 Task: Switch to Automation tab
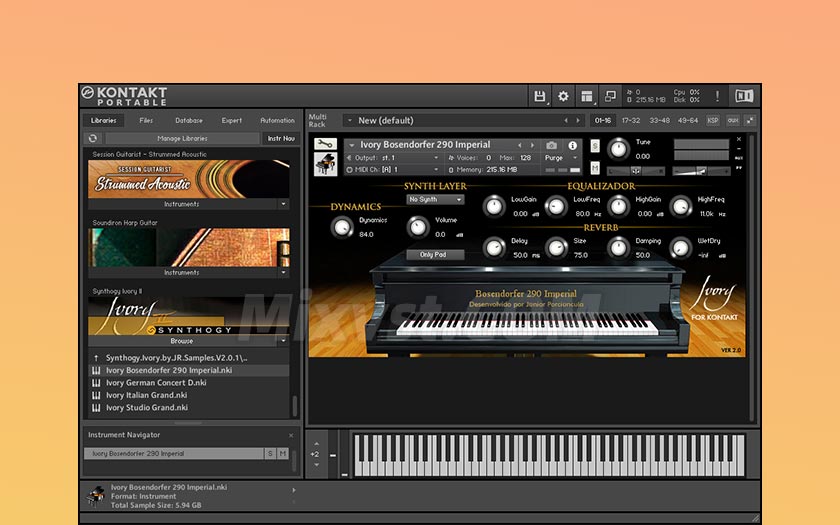click(278, 121)
